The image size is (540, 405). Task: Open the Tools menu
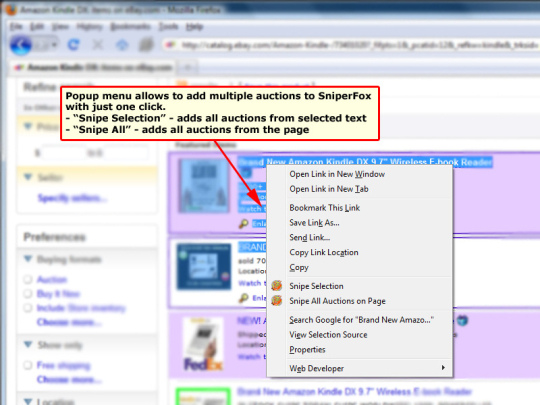pyautogui.click(x=168, y=27)
